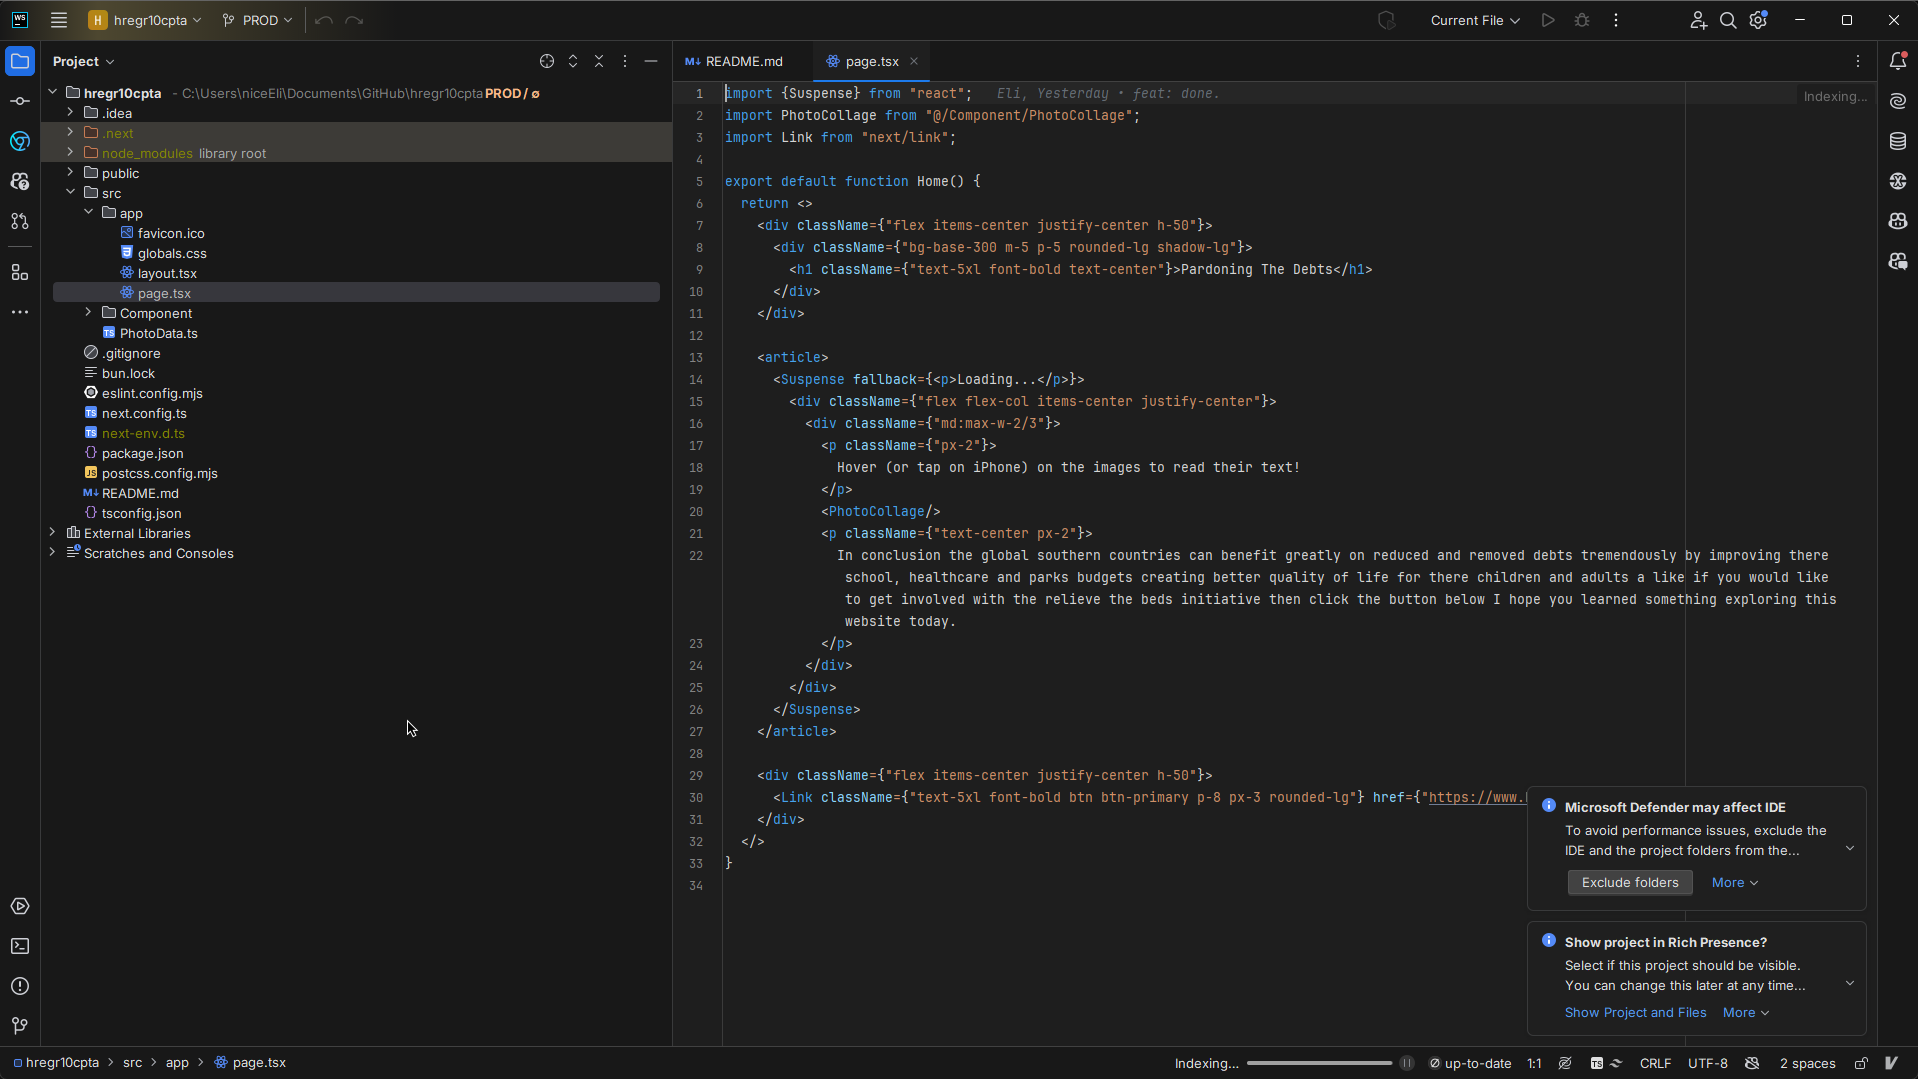Open the PROD branch popup
This screenshot has height=1079, width=1918.
[x=256, y=20]
